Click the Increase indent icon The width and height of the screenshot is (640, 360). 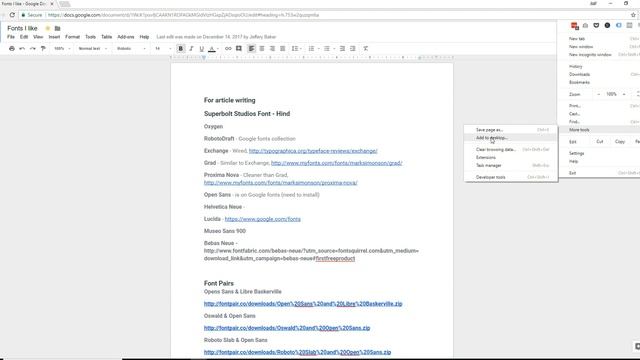tap(353, 49)
